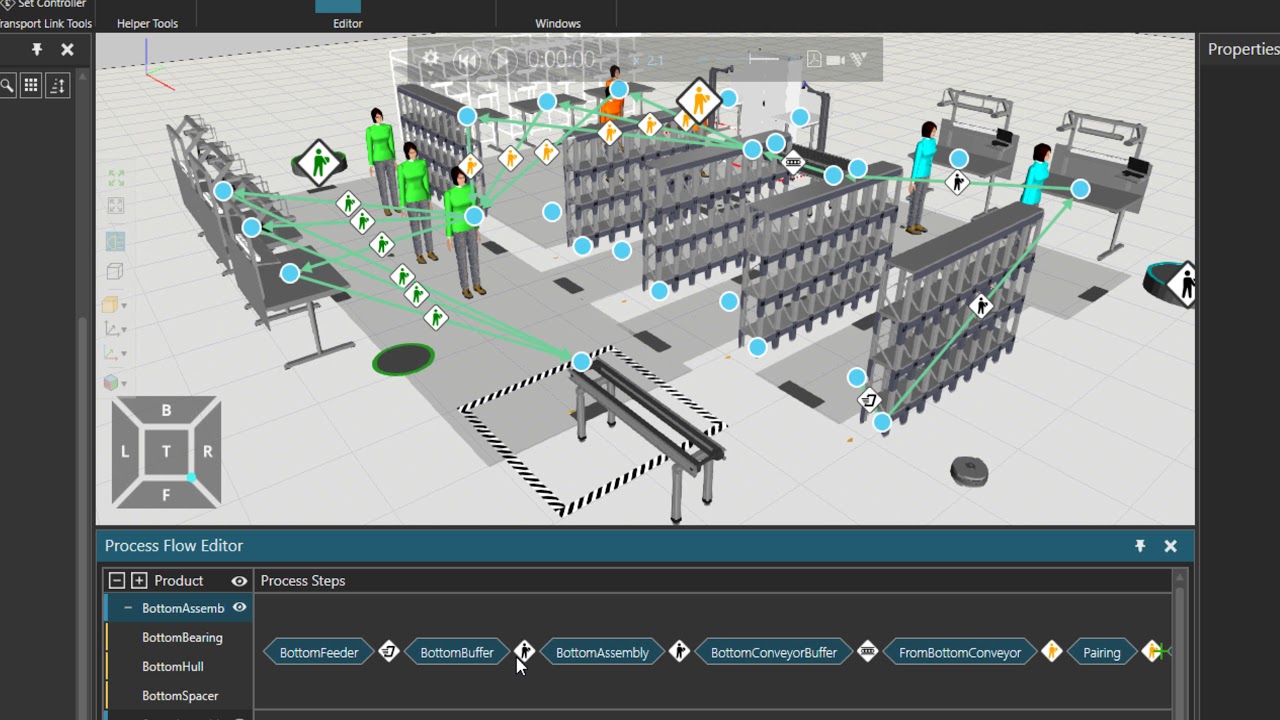Open the Windows ribbon tab

(557, 23)
